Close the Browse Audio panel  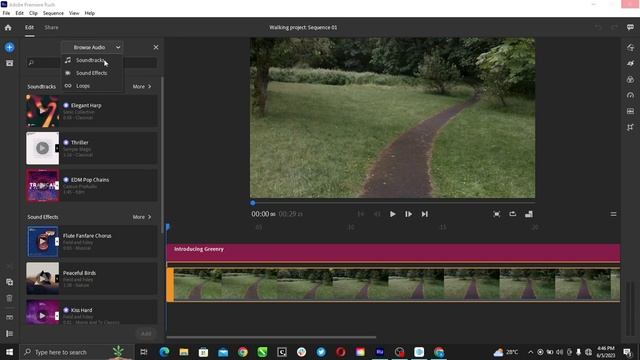click(156, 47)
